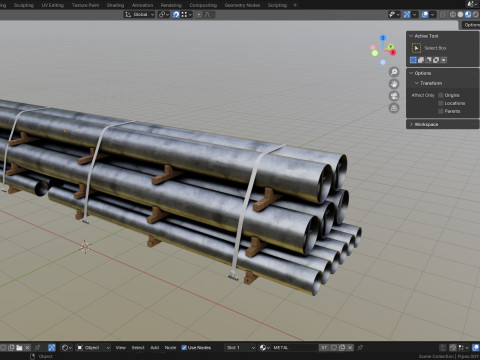Enable Affect Only Parents checkbox
Screen dimensions: 480x360
point(441,111)
